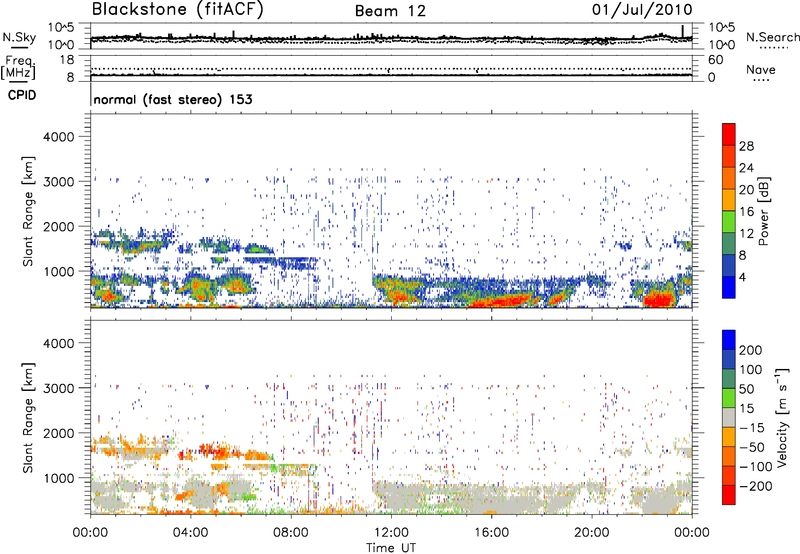Click the "08:00" time tick label
This screenshot has height=554, width=800.
click(291, 533)
